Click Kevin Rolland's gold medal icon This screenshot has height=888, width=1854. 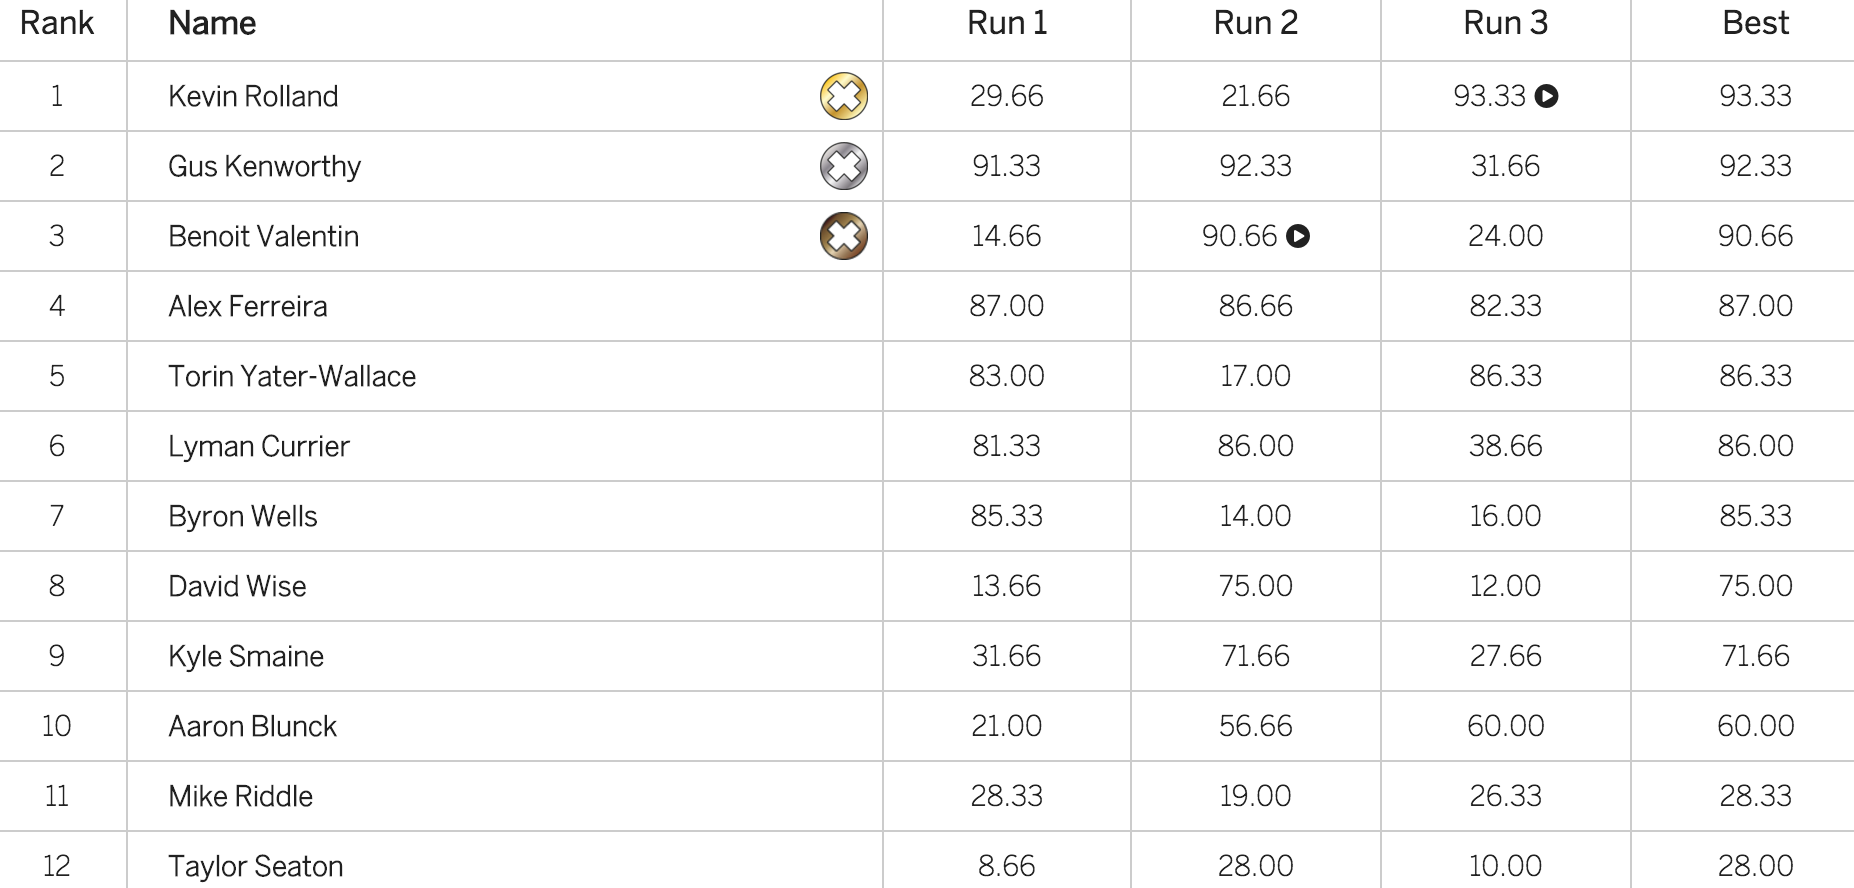[843, 96]
